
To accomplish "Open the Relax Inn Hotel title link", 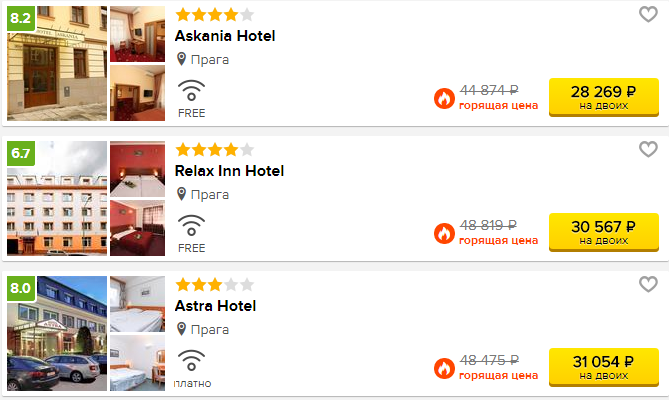I will click(x=229, y=171).
